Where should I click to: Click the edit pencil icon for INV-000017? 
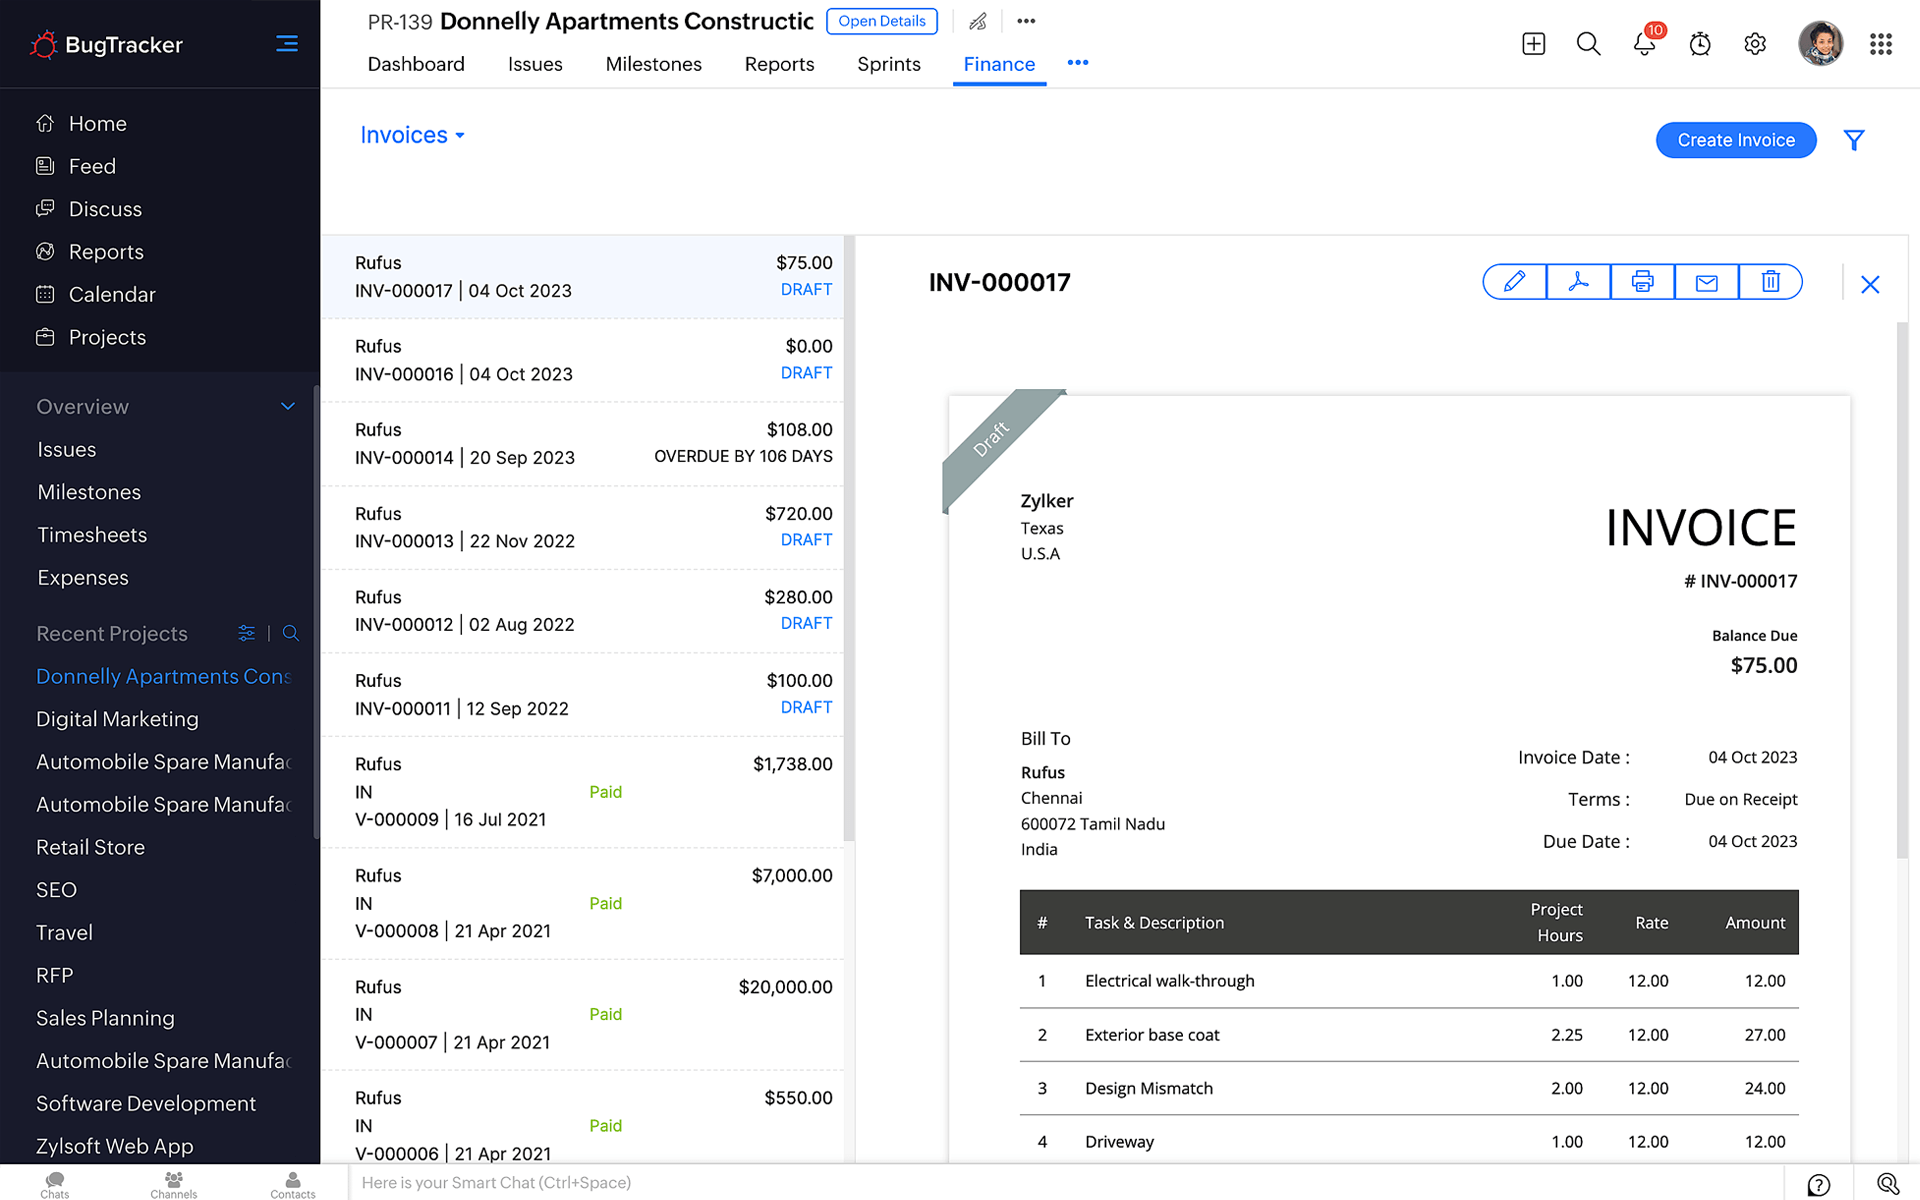coord(1514,282)
